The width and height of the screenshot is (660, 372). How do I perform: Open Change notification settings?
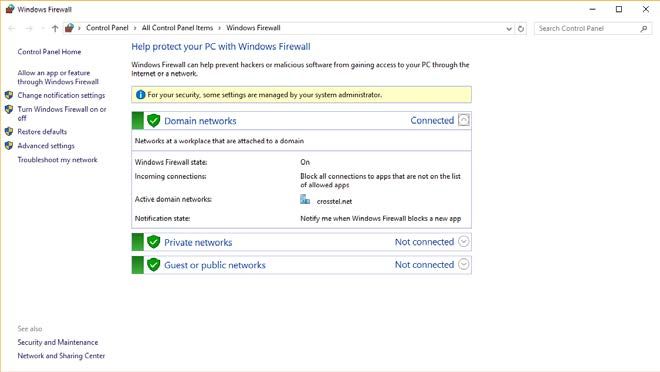point(61,96)
